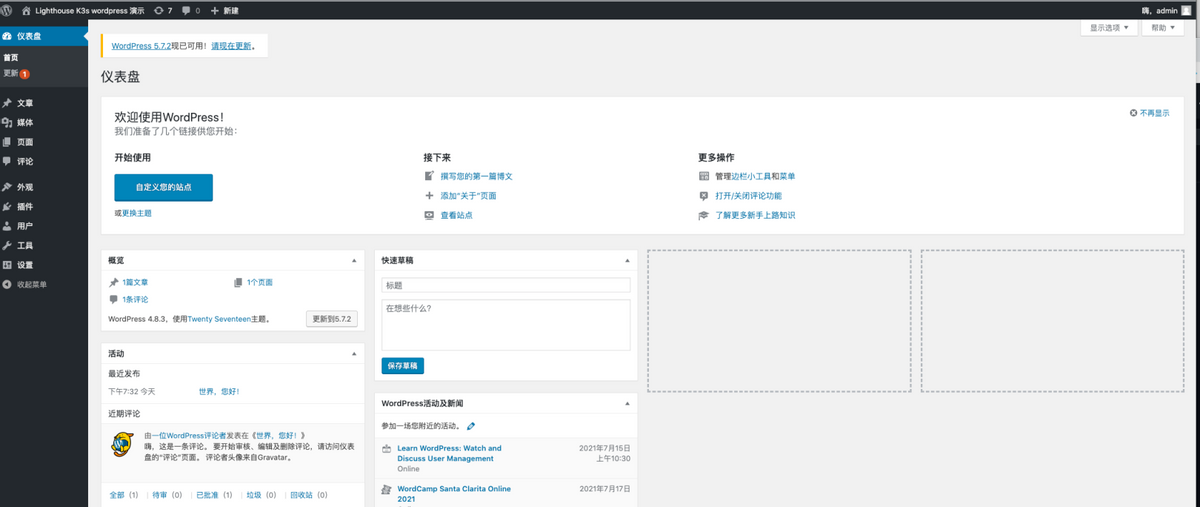Click the 请现在更新 update now link

(231, 46)
